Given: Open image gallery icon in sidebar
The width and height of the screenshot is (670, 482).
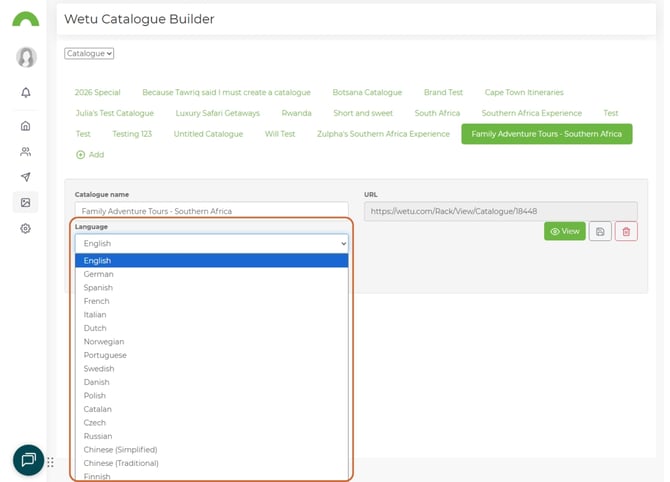Looking at the screenshot, I should 26,203.
